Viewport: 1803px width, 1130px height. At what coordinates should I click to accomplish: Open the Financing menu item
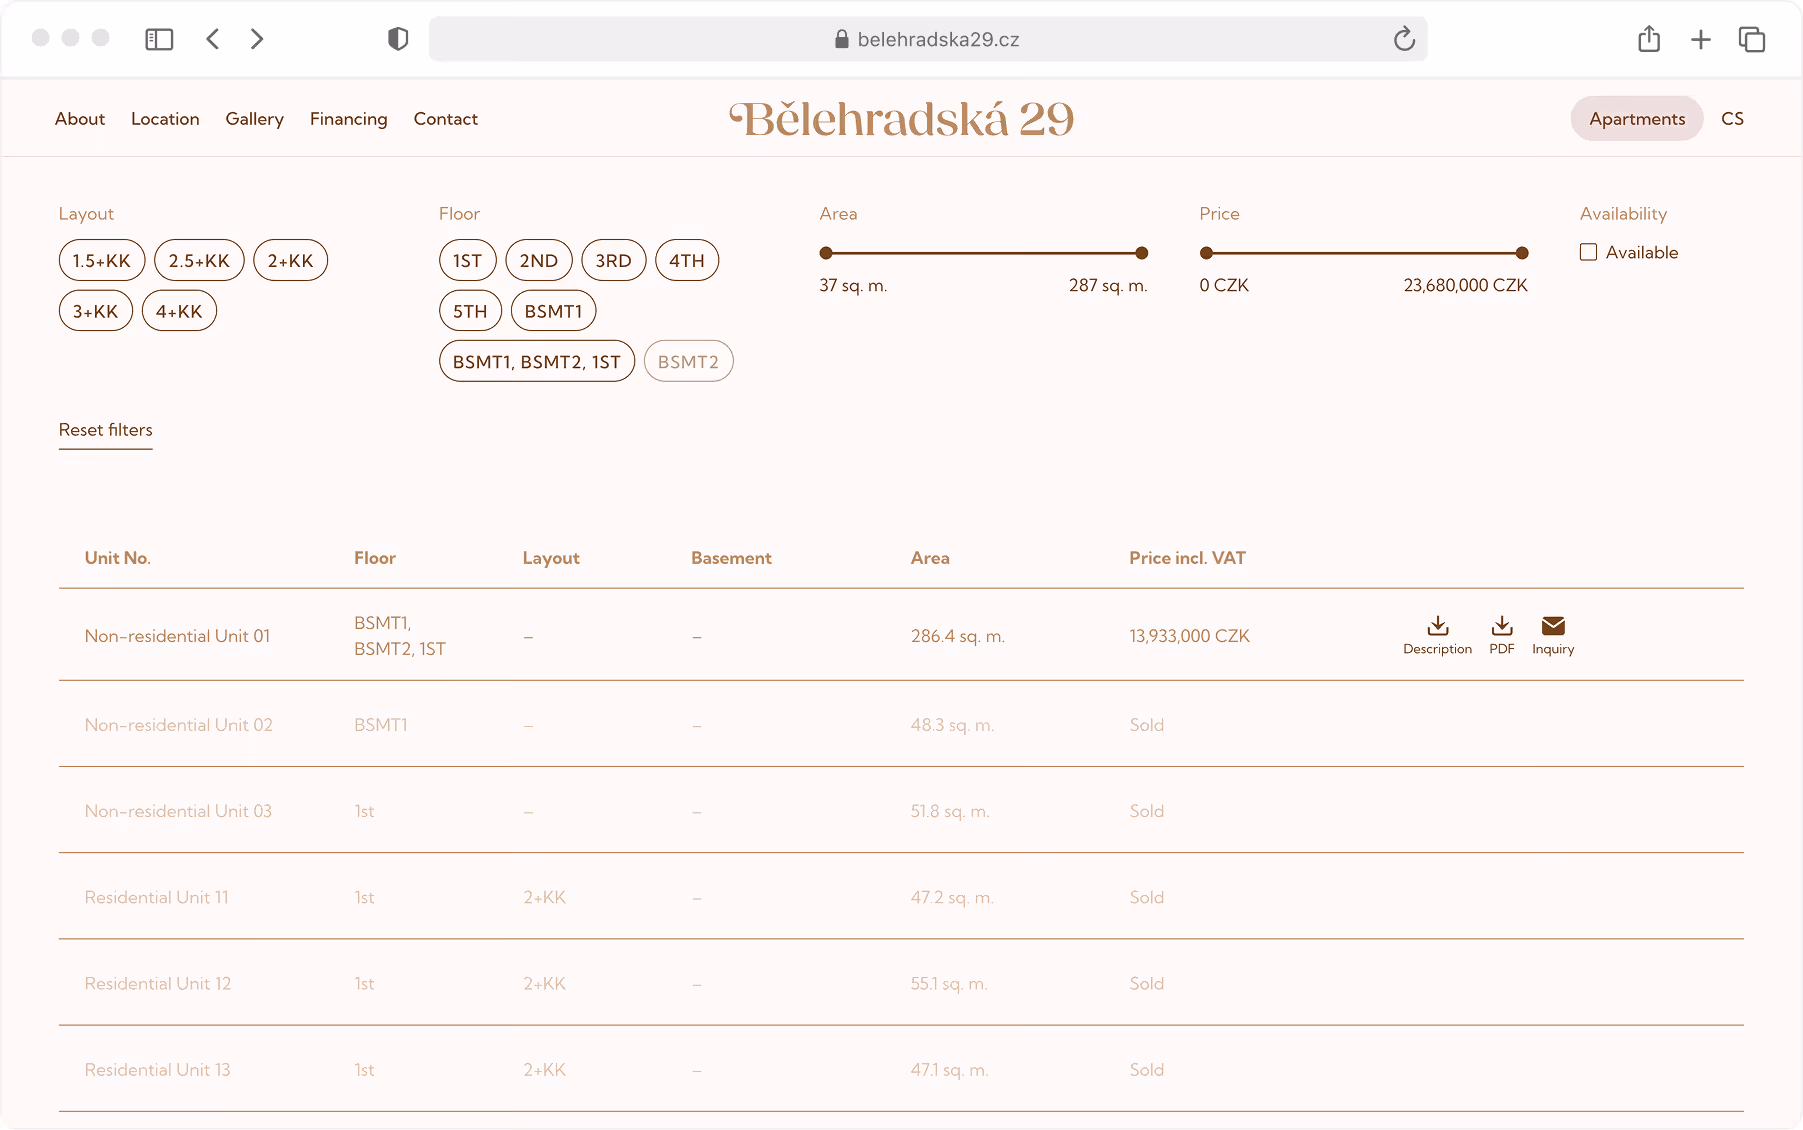(348, 118)
